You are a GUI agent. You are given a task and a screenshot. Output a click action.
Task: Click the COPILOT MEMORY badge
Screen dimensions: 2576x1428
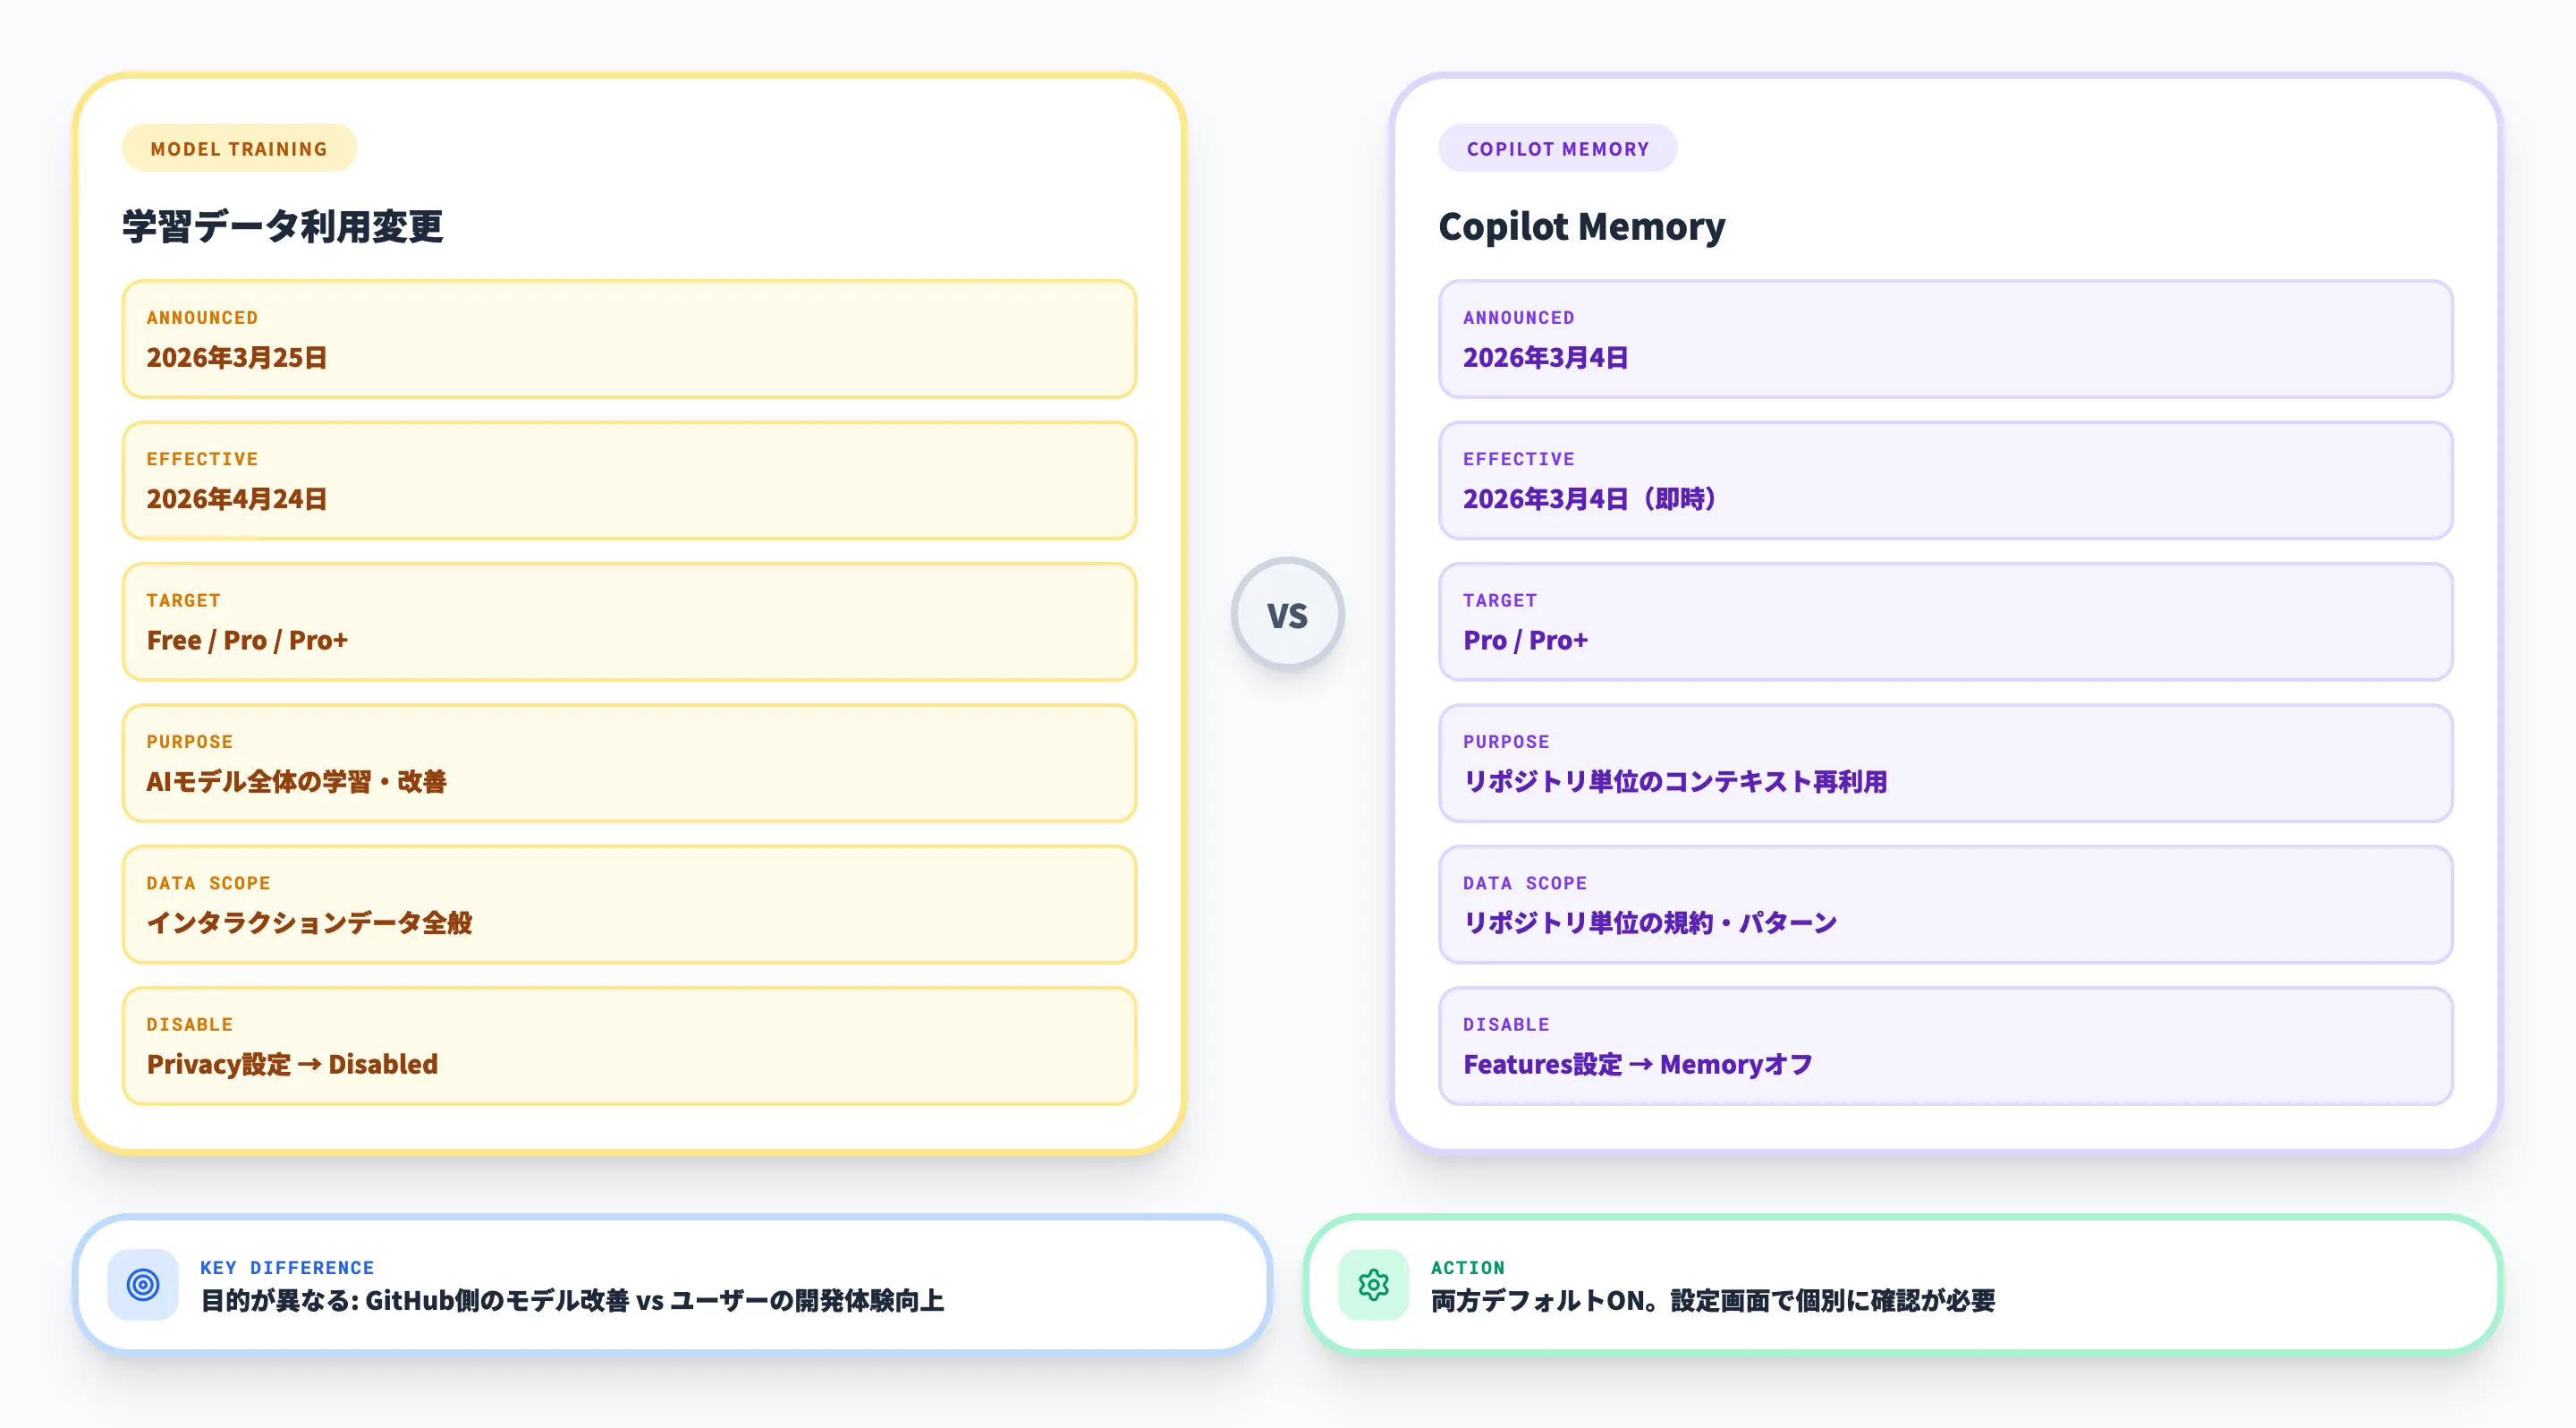tap(1557, 147)
